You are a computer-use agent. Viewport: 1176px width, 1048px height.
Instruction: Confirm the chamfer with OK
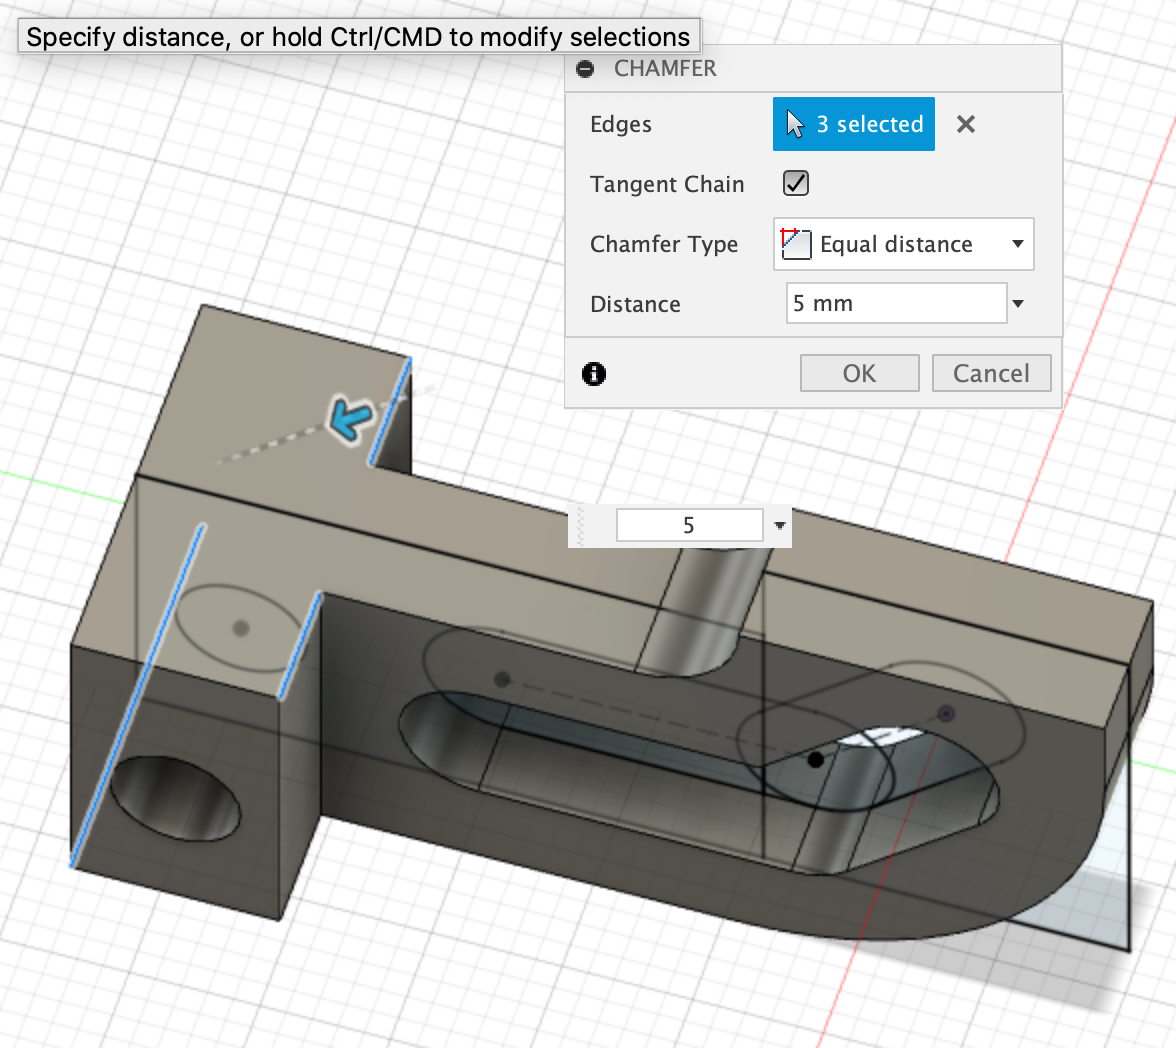point(860,373)
